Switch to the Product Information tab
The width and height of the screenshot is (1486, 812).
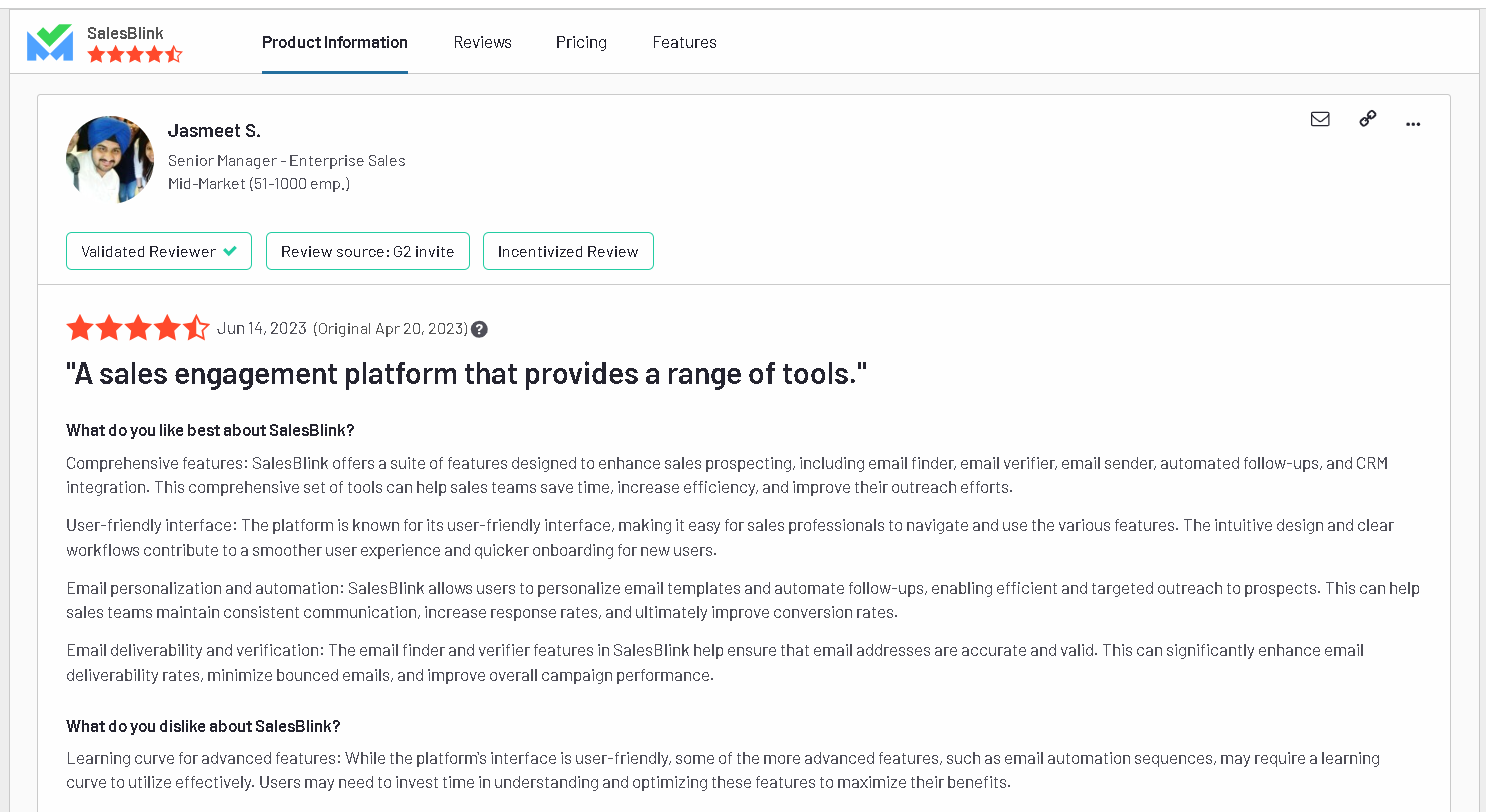point(335,42)
